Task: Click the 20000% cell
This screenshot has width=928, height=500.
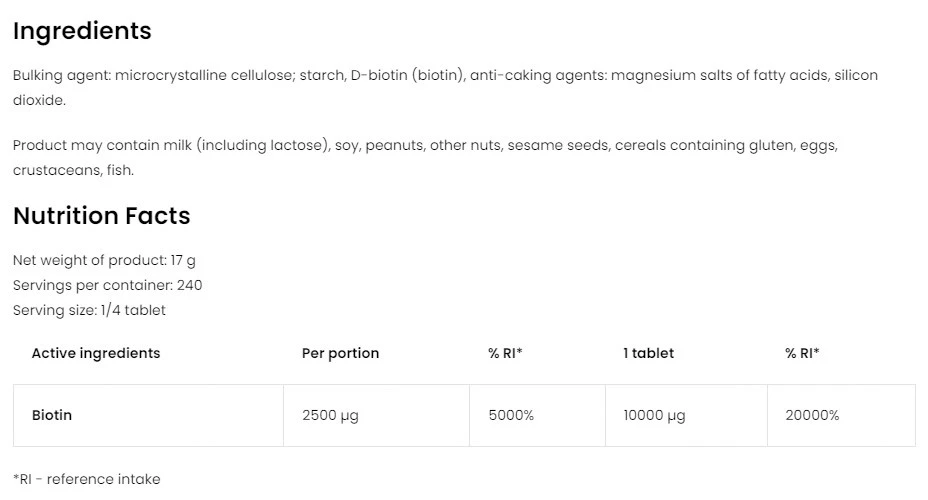Action: [812, 415]
